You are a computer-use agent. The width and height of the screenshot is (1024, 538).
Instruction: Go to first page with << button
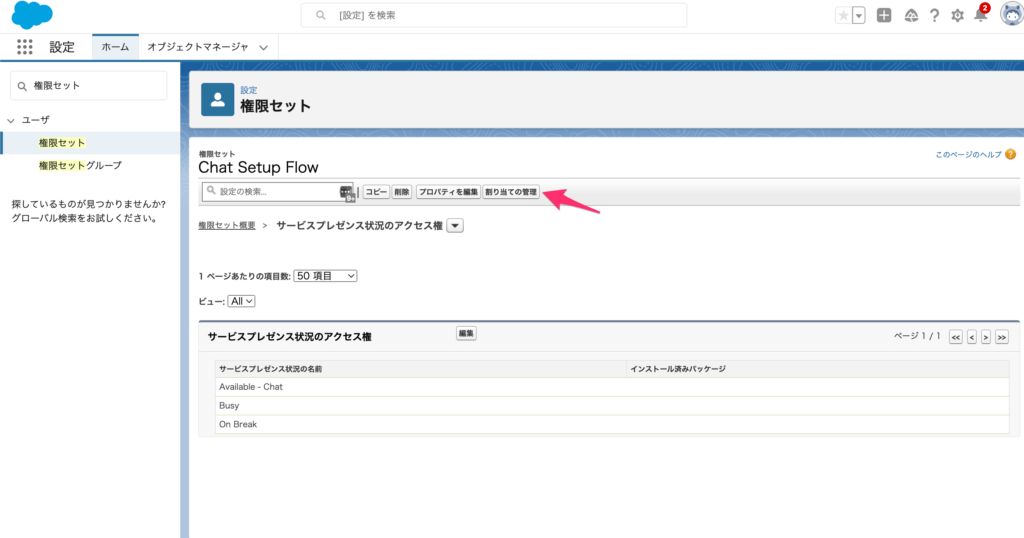[955, 337]
